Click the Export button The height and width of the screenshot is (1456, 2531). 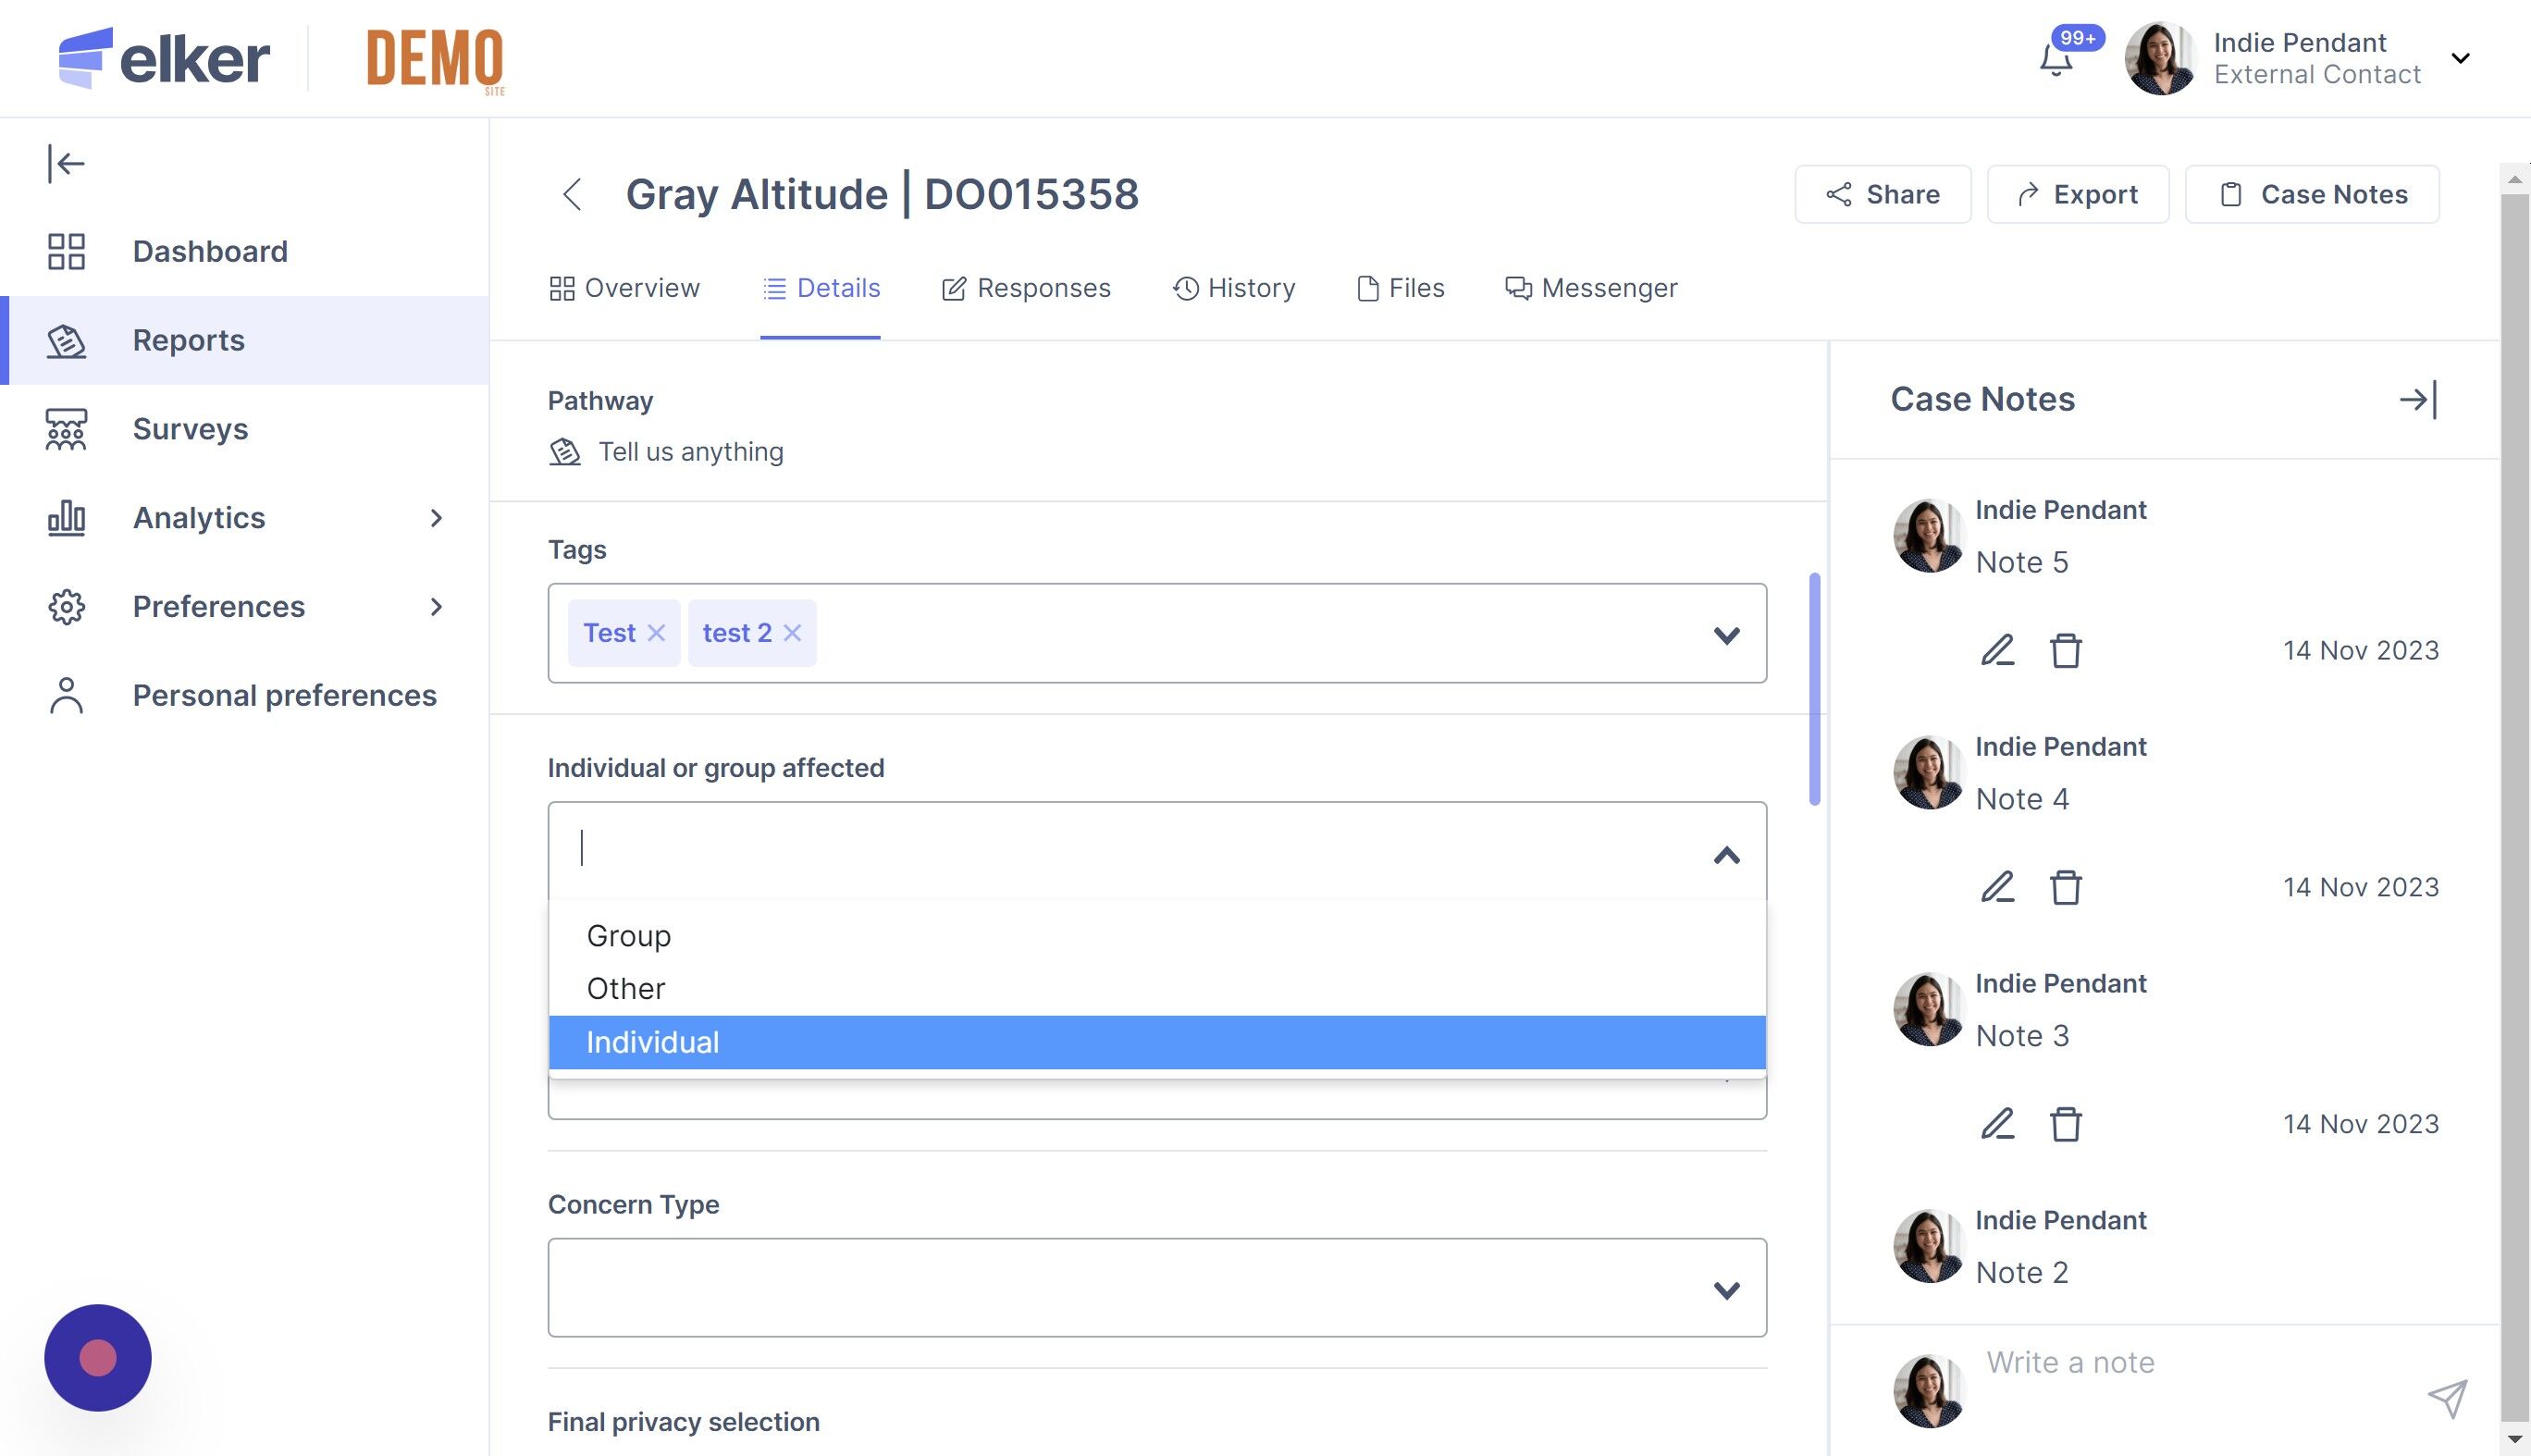pos(2077,194)
